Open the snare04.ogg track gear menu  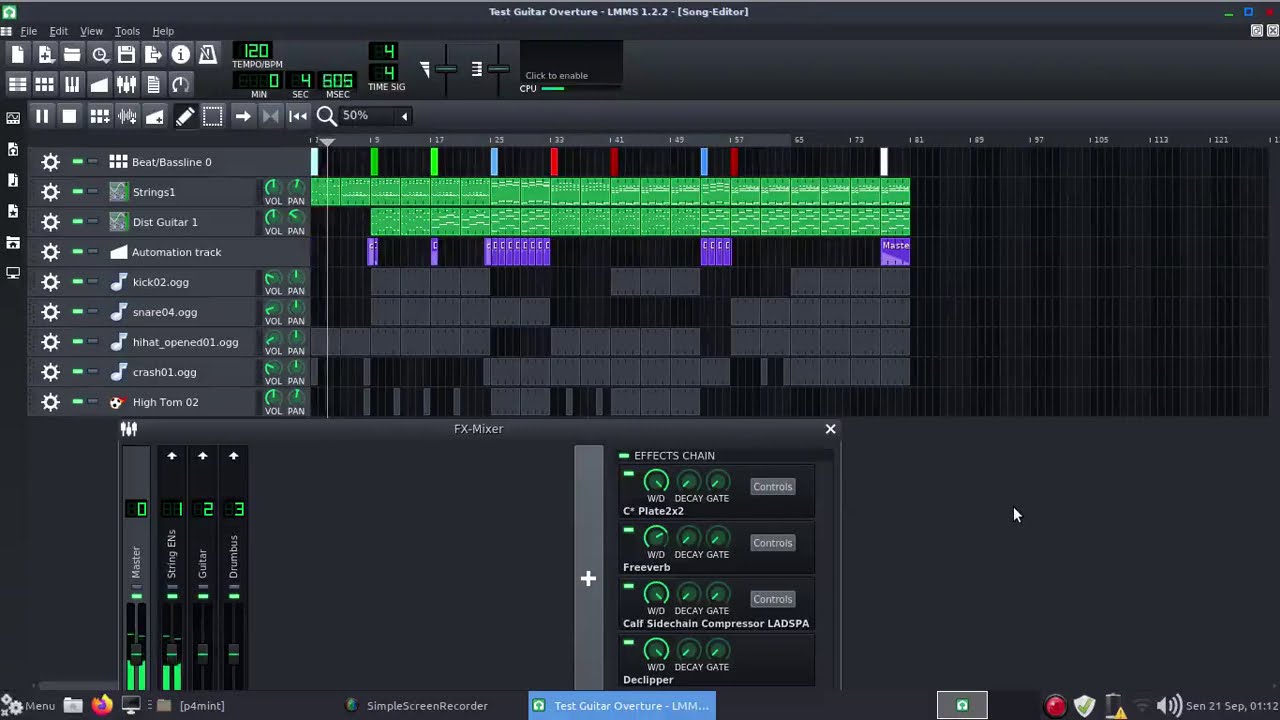(50, 312)
